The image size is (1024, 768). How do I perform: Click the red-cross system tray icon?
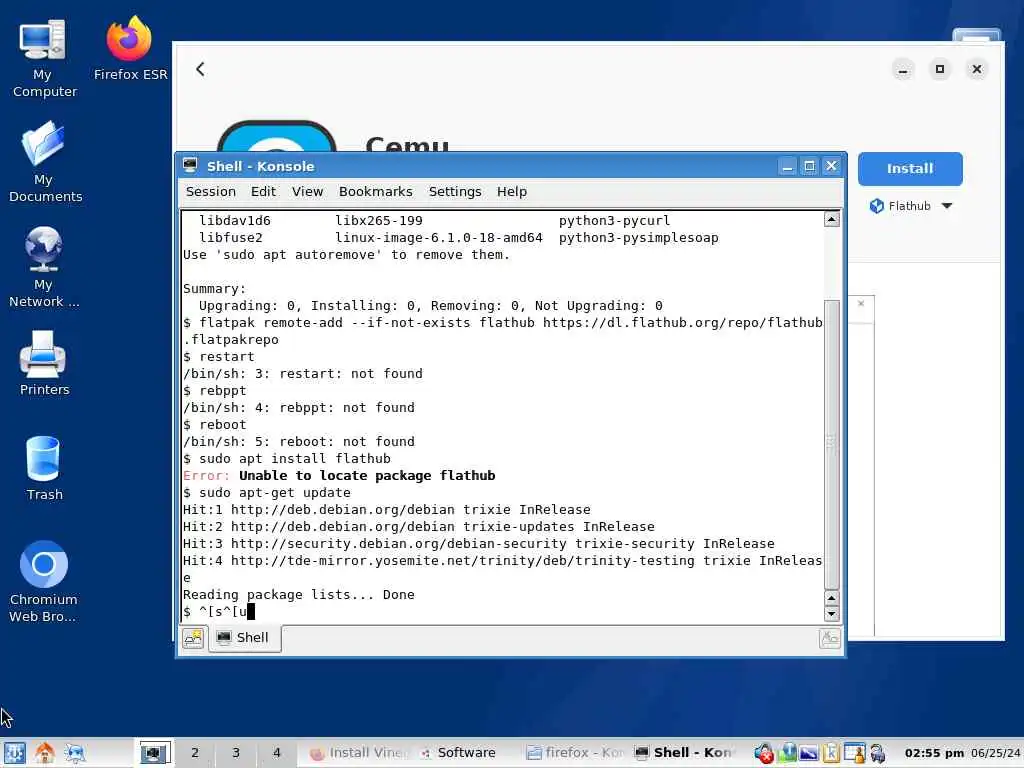[x=763, y=753]
